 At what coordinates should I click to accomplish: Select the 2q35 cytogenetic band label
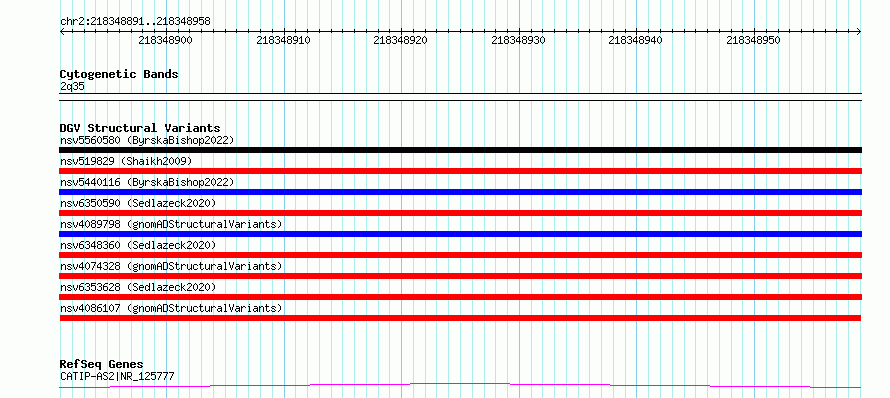coord(72,86)
